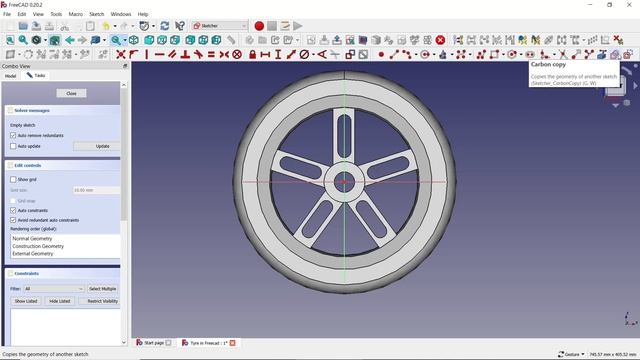Viewport: 640px width, 360px height.
Task: Expand the undo history dropdown arrow
Action: (x=115, y=26)
